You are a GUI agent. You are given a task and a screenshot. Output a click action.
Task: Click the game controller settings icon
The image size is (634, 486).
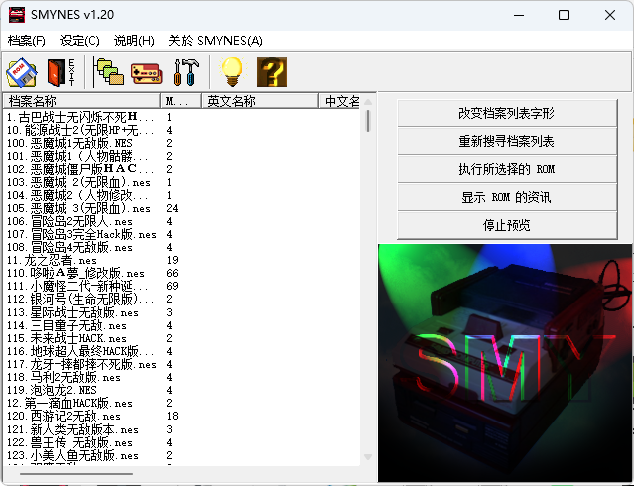pyautogui.click(x=146, y=72)
